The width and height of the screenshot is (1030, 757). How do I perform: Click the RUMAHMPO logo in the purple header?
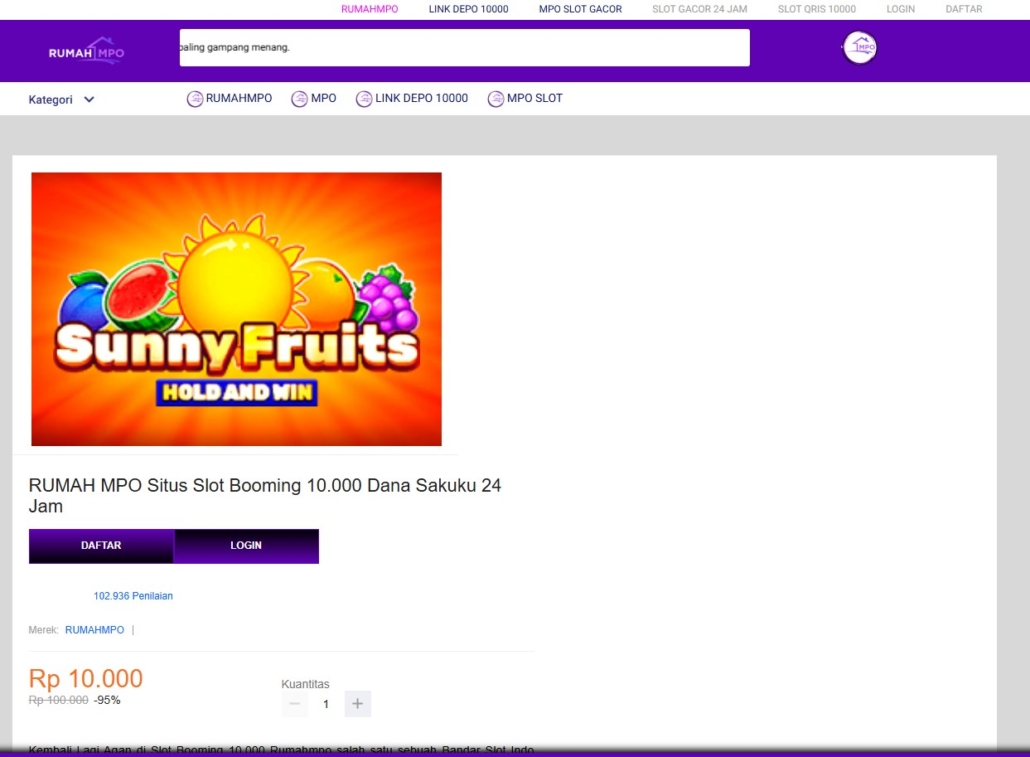(x=86, y=51)
